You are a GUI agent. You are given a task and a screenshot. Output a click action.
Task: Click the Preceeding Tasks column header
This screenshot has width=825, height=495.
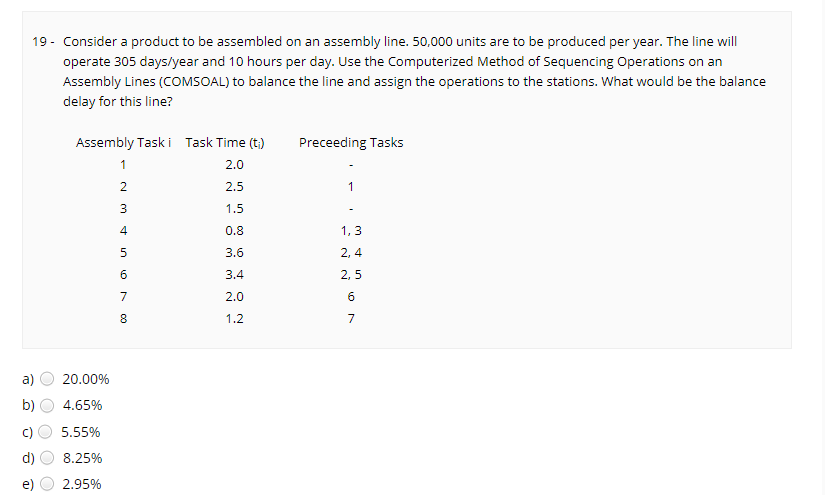pyautogui.click(x=351, y=143)
